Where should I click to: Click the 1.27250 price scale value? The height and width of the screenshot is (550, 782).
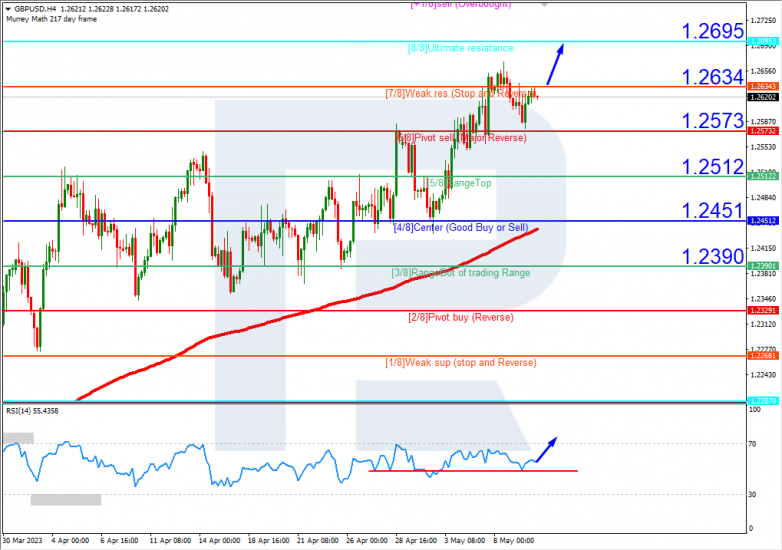click(x=764, y=20)
